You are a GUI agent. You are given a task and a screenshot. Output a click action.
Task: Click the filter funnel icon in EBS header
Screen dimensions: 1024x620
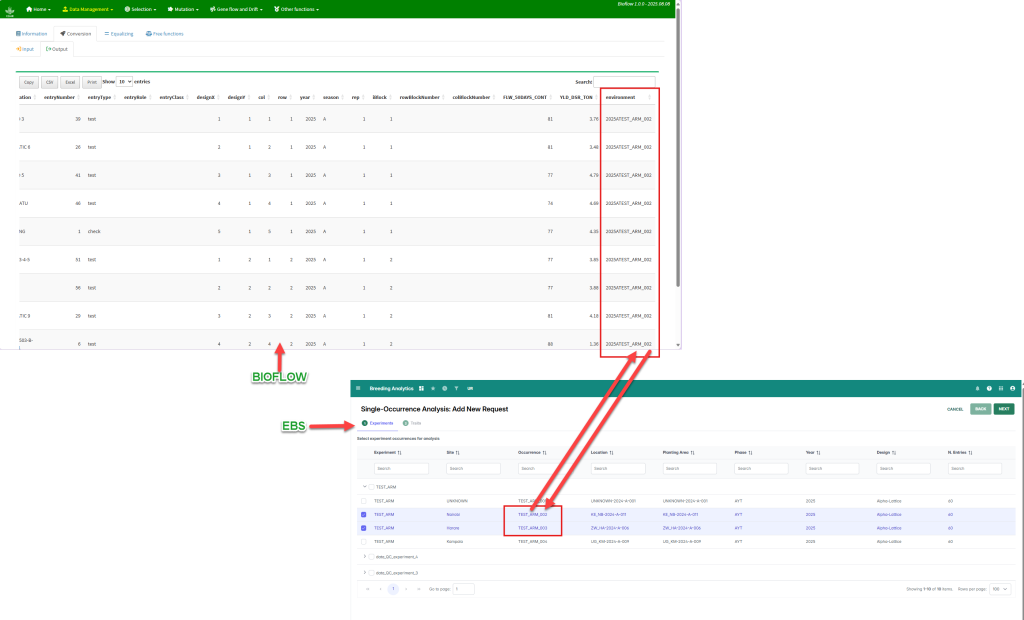[x=456, y=388]
